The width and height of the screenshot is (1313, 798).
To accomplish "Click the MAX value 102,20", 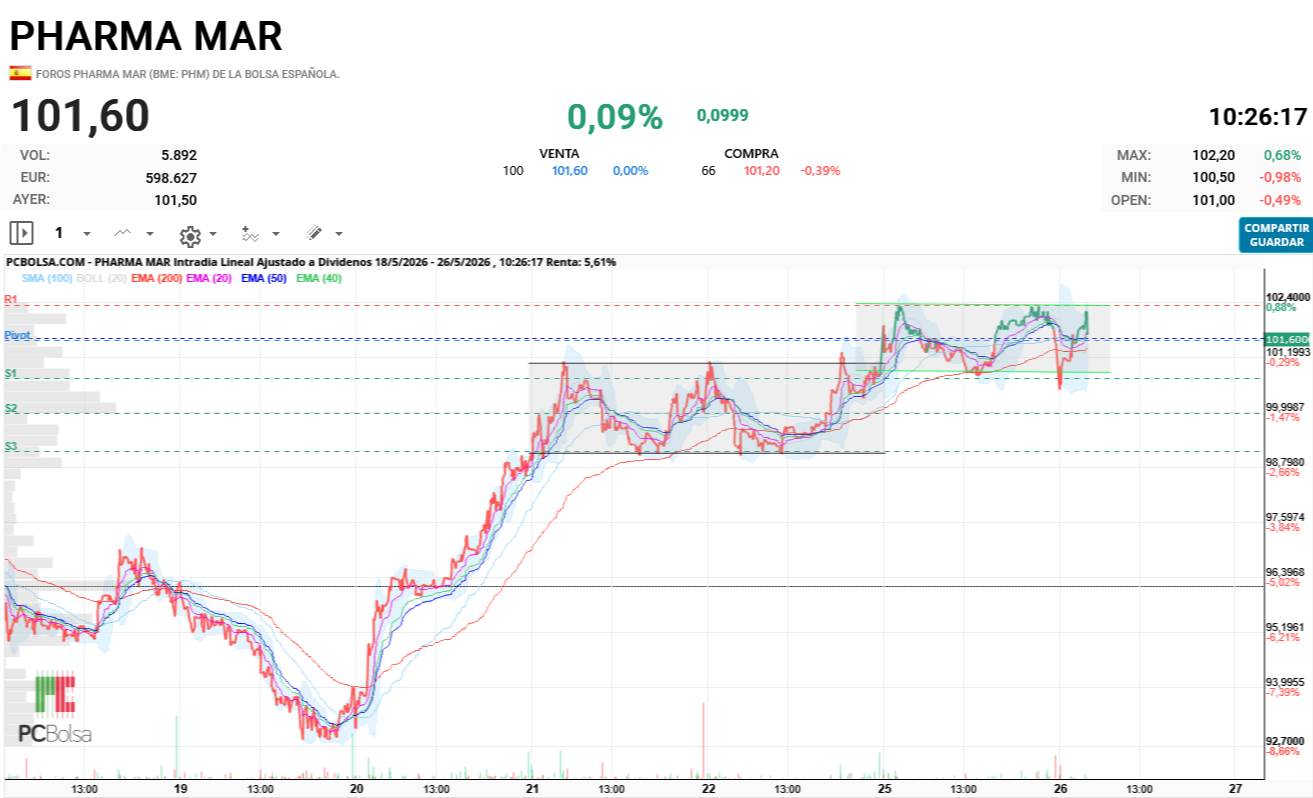I will [1213, 155].
